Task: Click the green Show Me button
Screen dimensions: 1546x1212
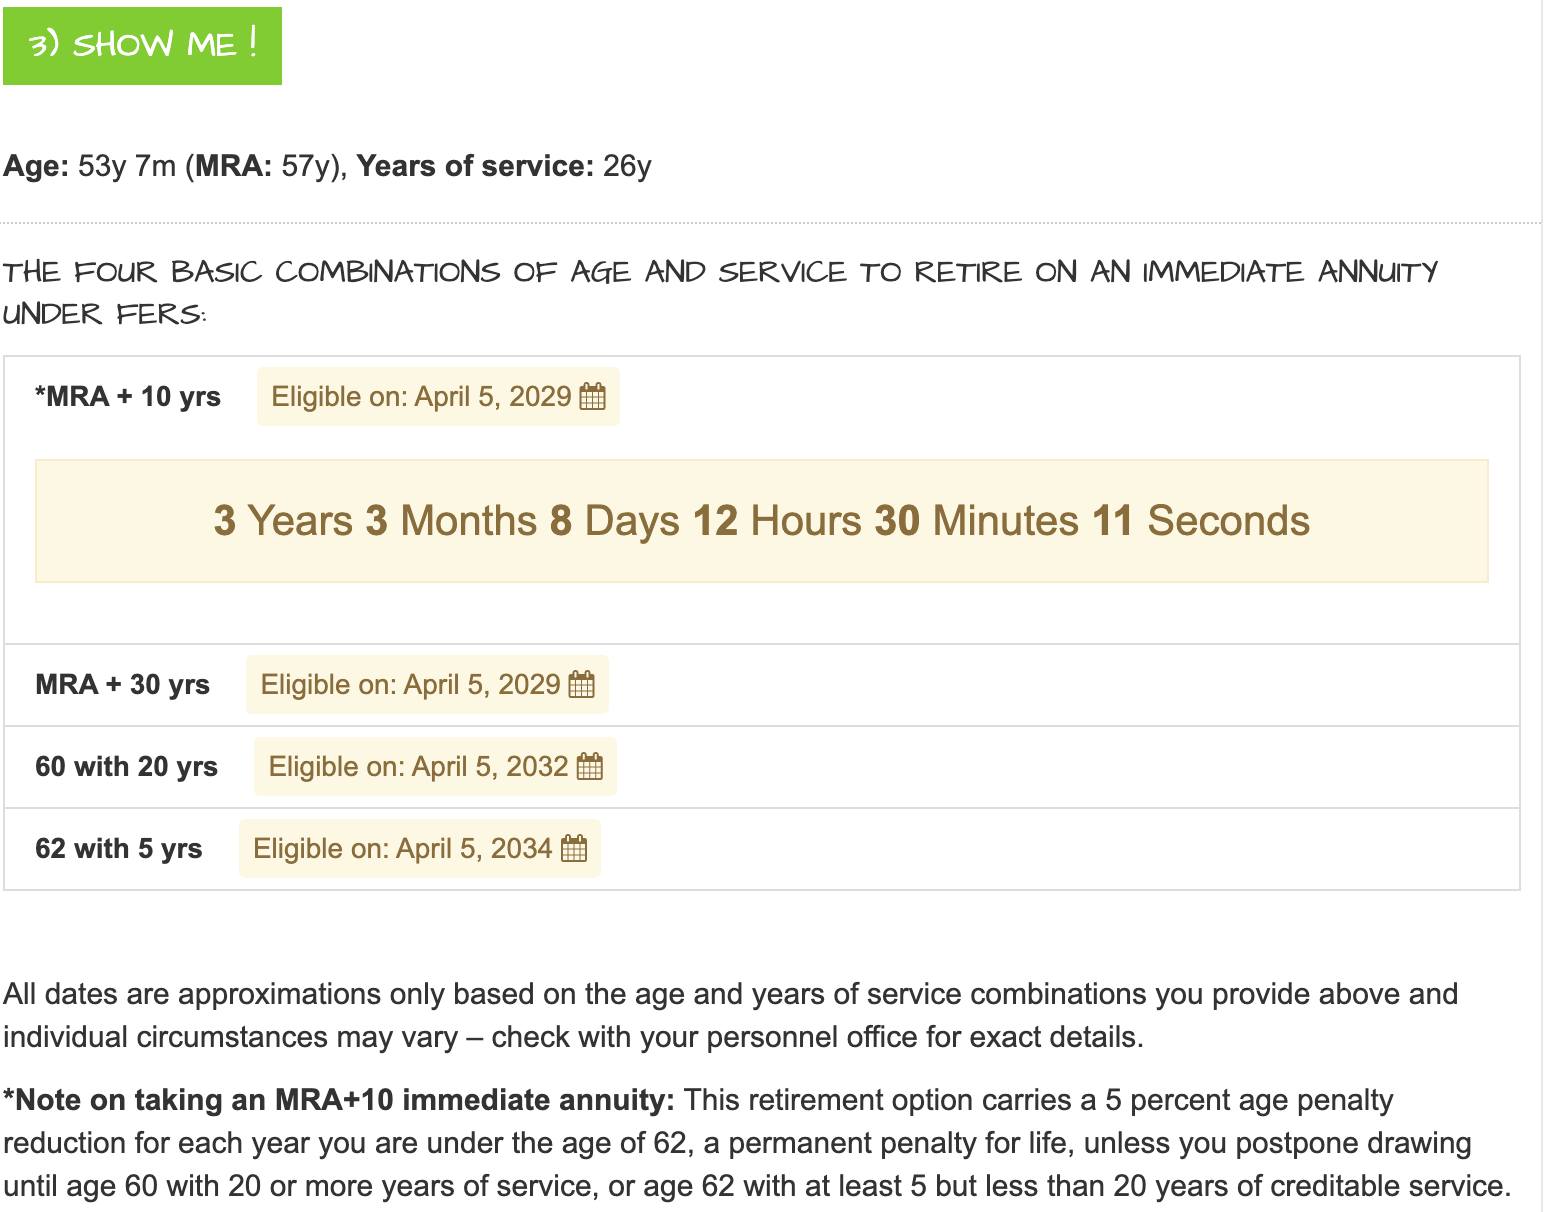Action: 142,46
